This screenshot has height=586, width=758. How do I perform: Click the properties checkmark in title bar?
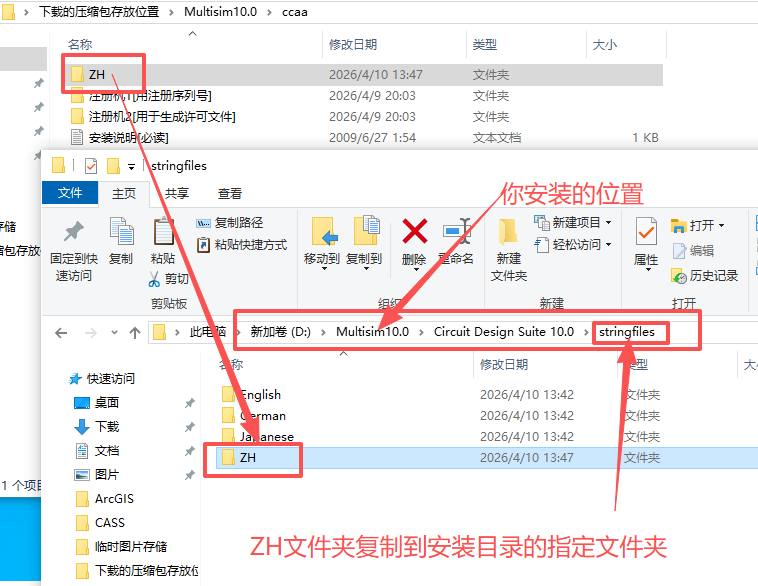pyautogui.click(x=91, y=166)
